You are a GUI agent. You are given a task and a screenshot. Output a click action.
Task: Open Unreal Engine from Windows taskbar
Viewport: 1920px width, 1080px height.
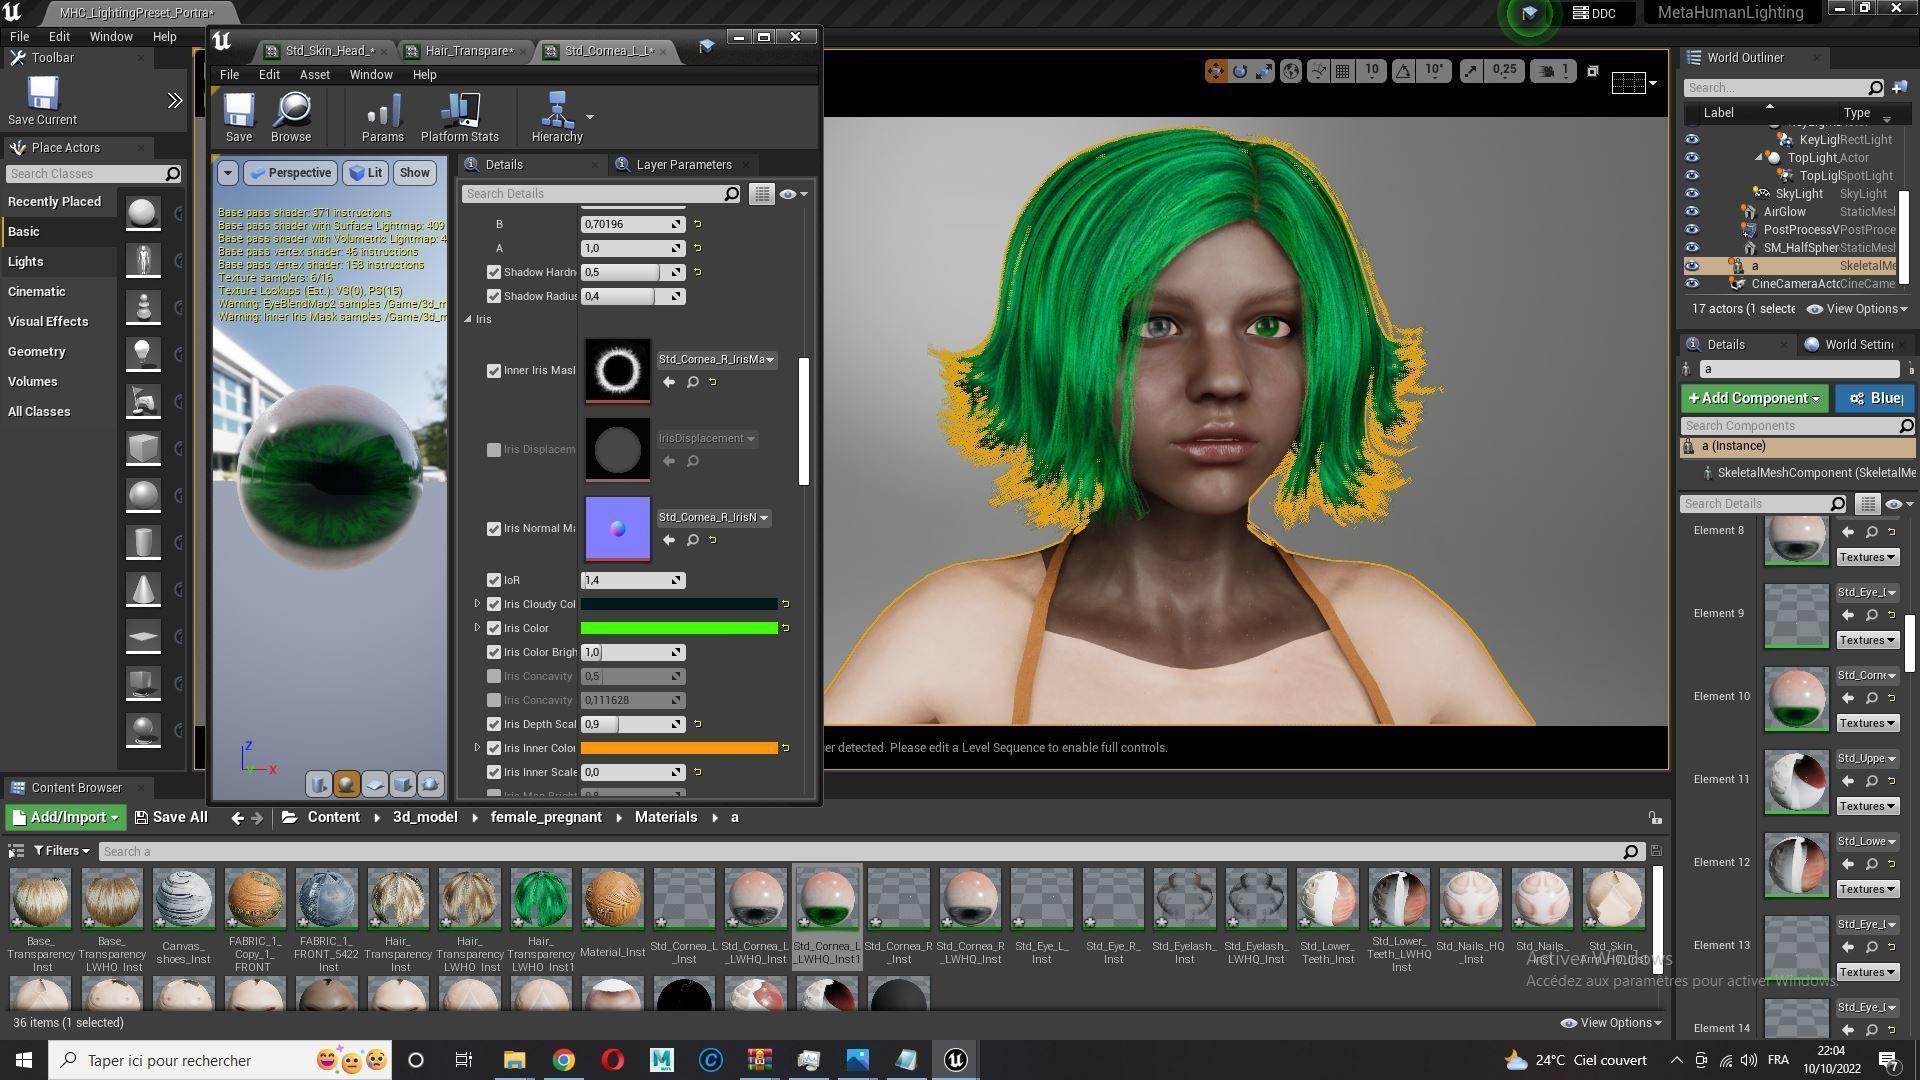point(955,1060)
